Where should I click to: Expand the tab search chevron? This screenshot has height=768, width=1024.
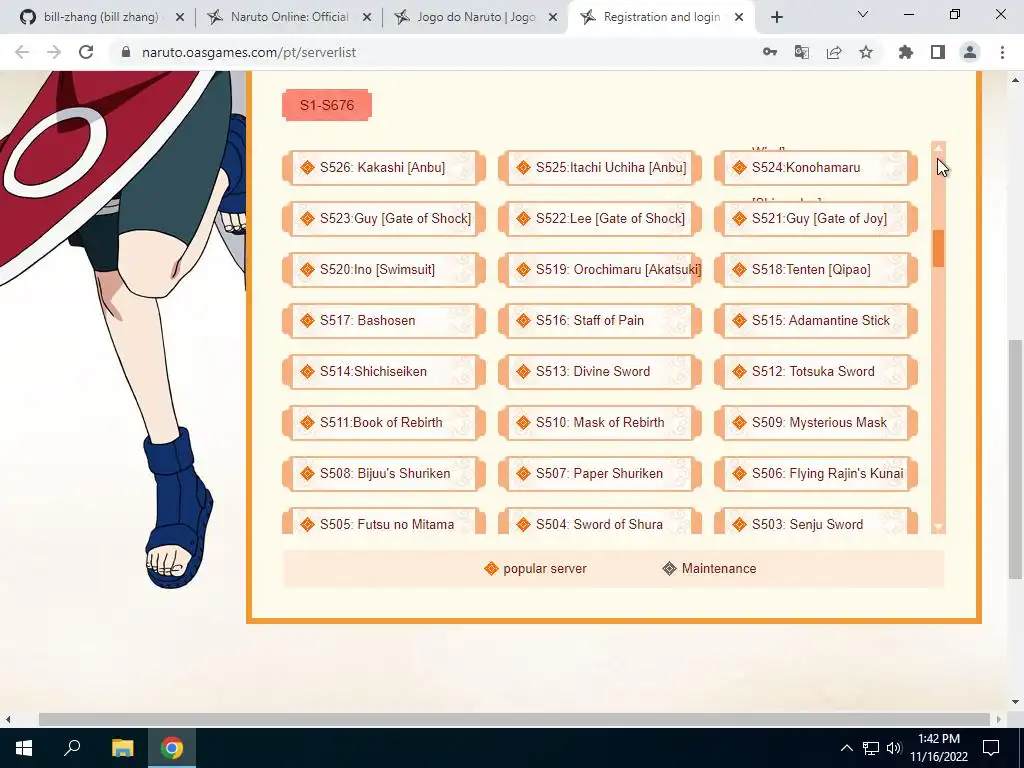click(863, 14)
